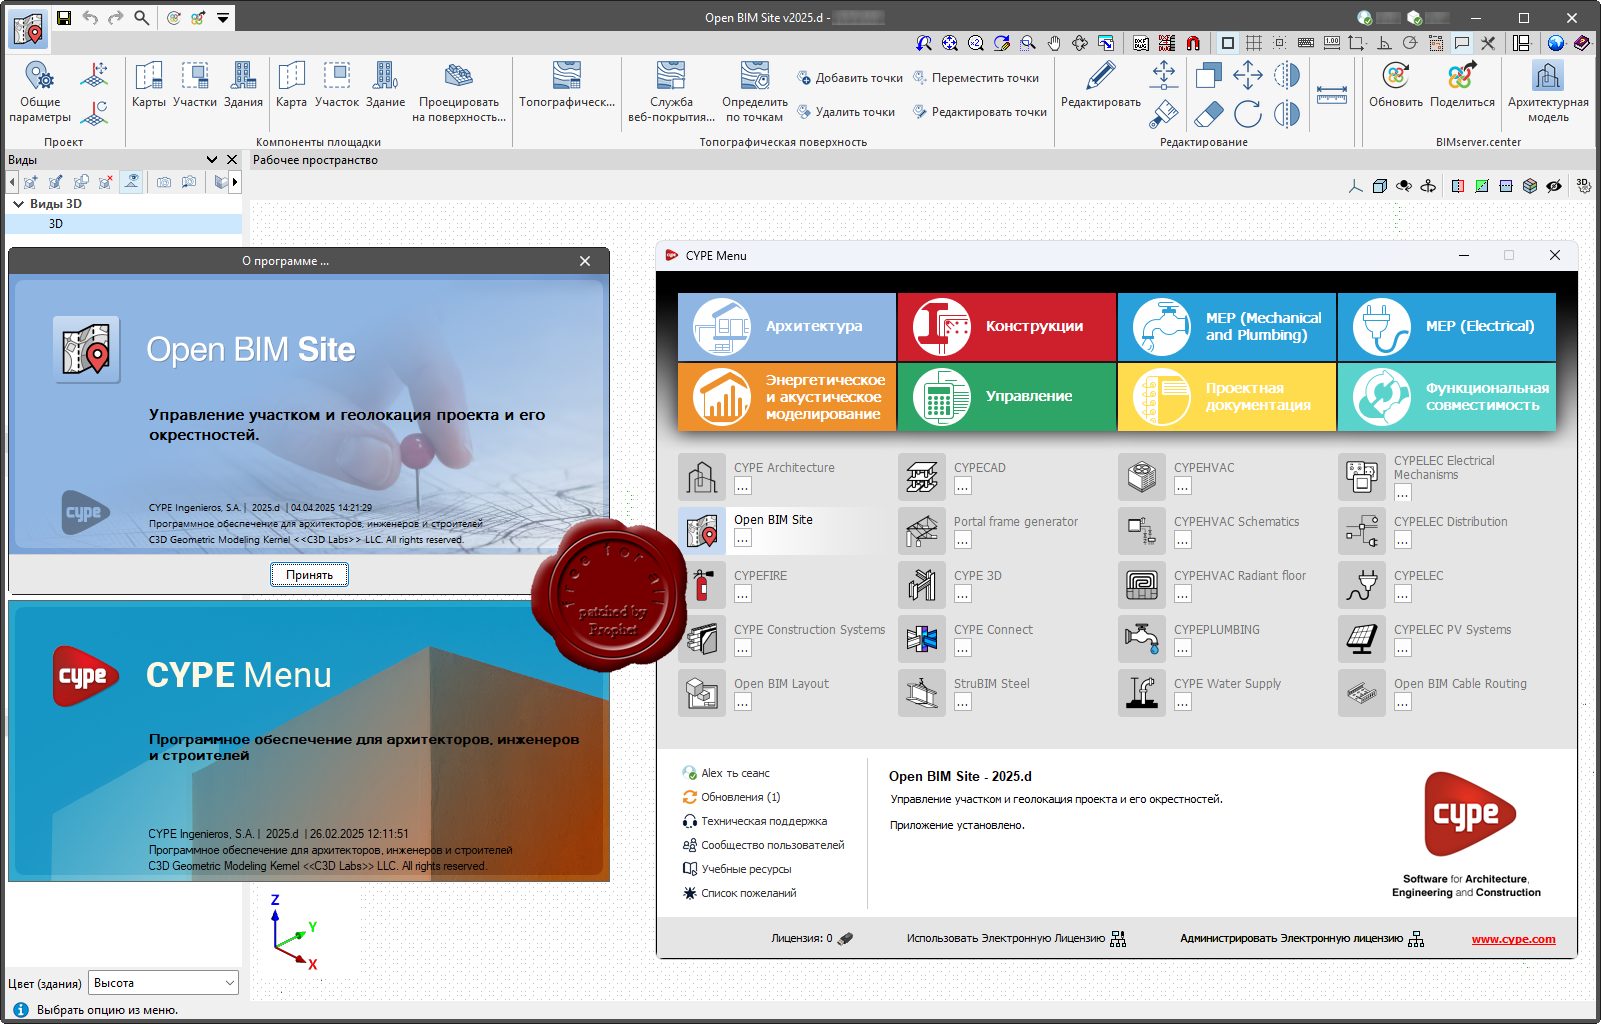Image resolution: width=1601 pixels, height=1024 pixels.
Task: Open Общие параметры project settings
Action: (x=40, y=92)
